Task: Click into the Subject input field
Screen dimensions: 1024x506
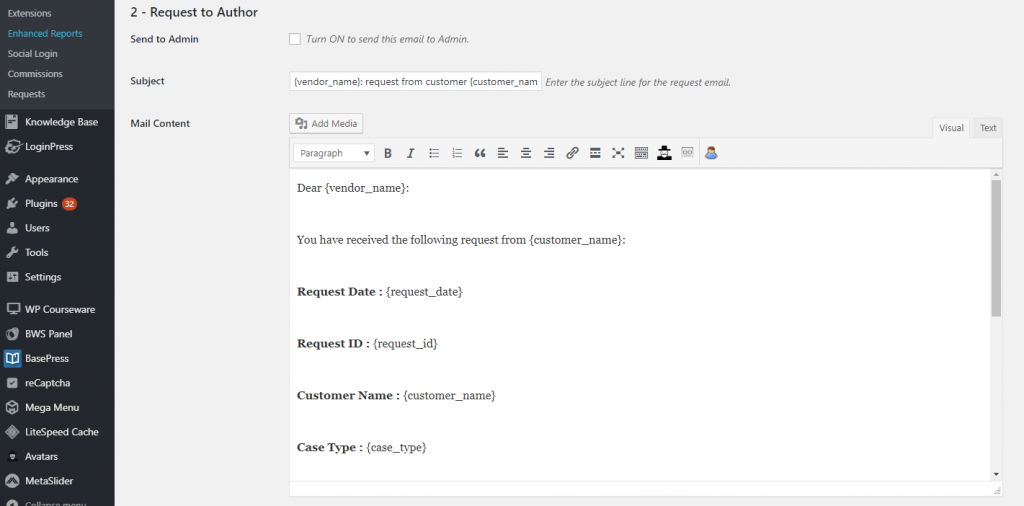Action: pyautogui.click(x=415, y=82)
